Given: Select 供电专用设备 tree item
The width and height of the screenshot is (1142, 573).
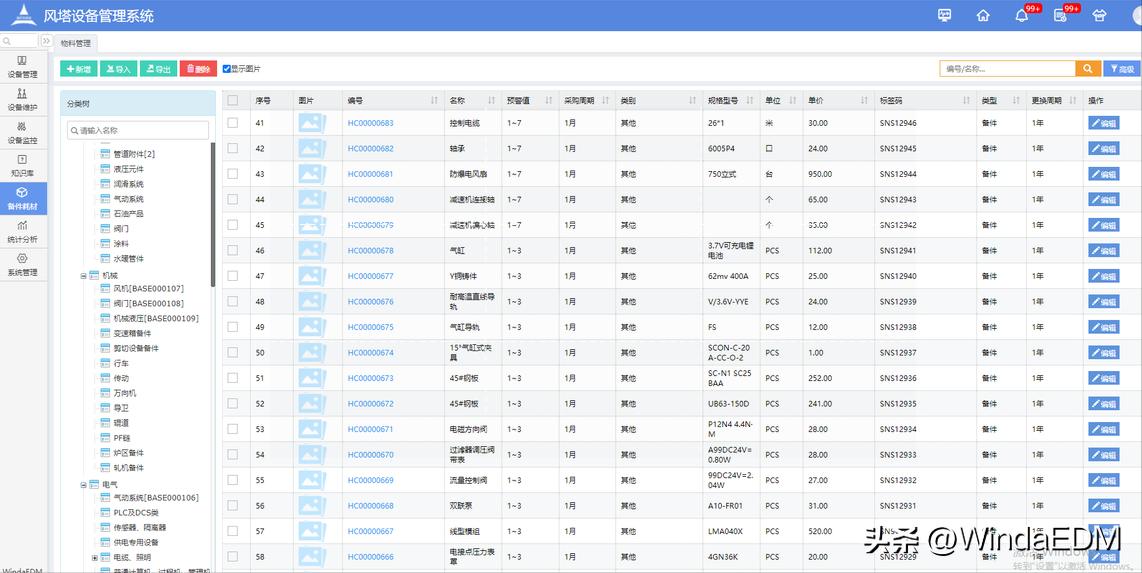Looking at the screenshot, I should (x=135, y=542).
